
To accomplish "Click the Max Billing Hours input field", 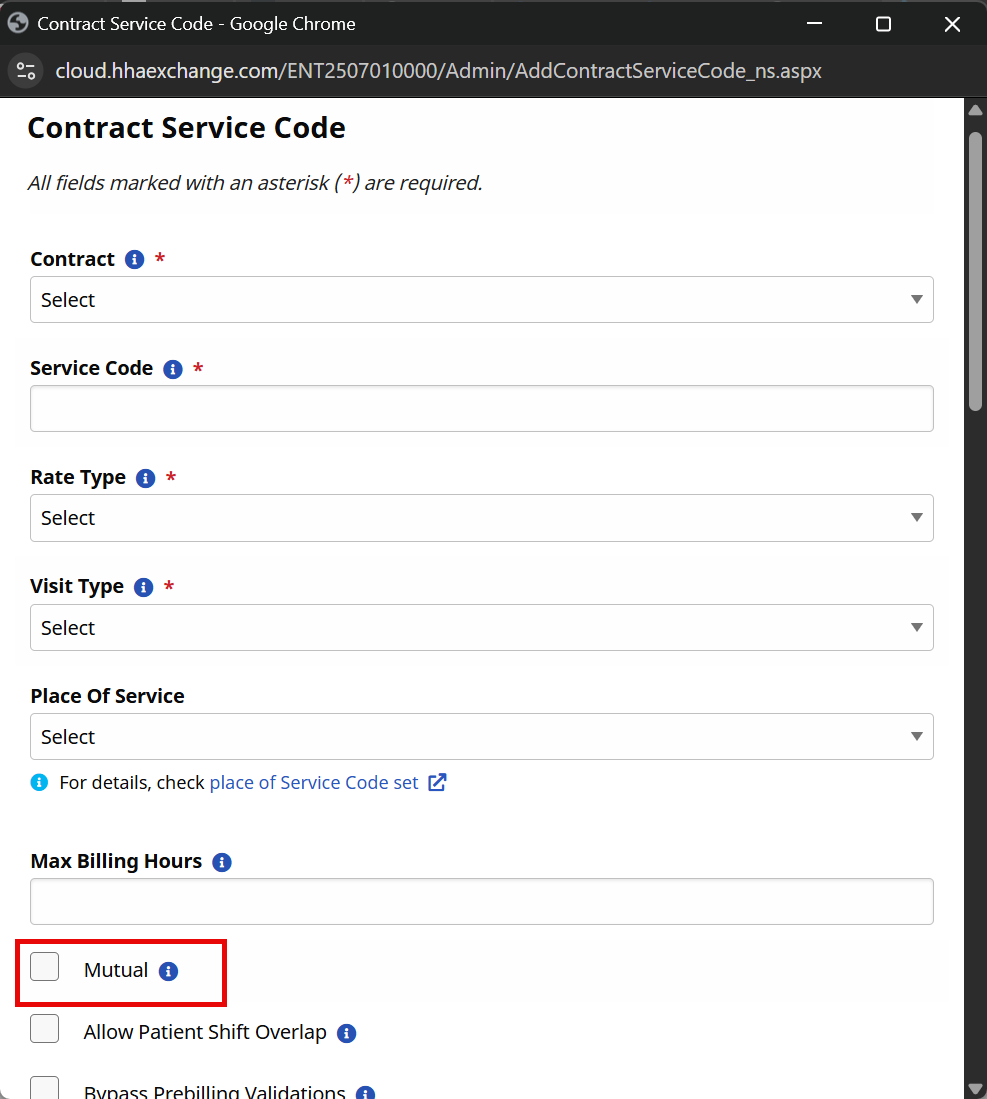I will tap(481, 902).
